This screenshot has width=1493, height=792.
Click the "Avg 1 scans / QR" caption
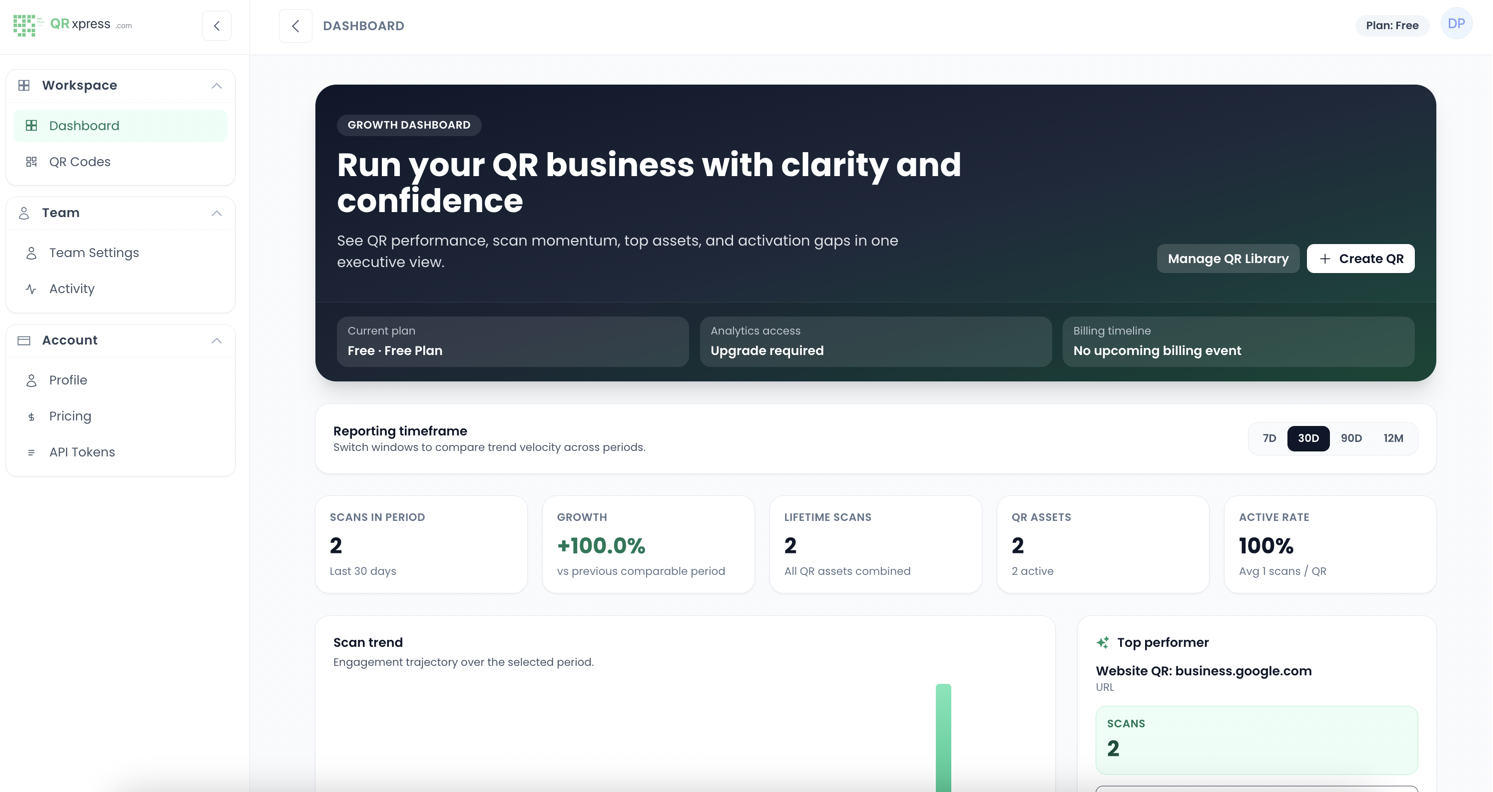1282,571
